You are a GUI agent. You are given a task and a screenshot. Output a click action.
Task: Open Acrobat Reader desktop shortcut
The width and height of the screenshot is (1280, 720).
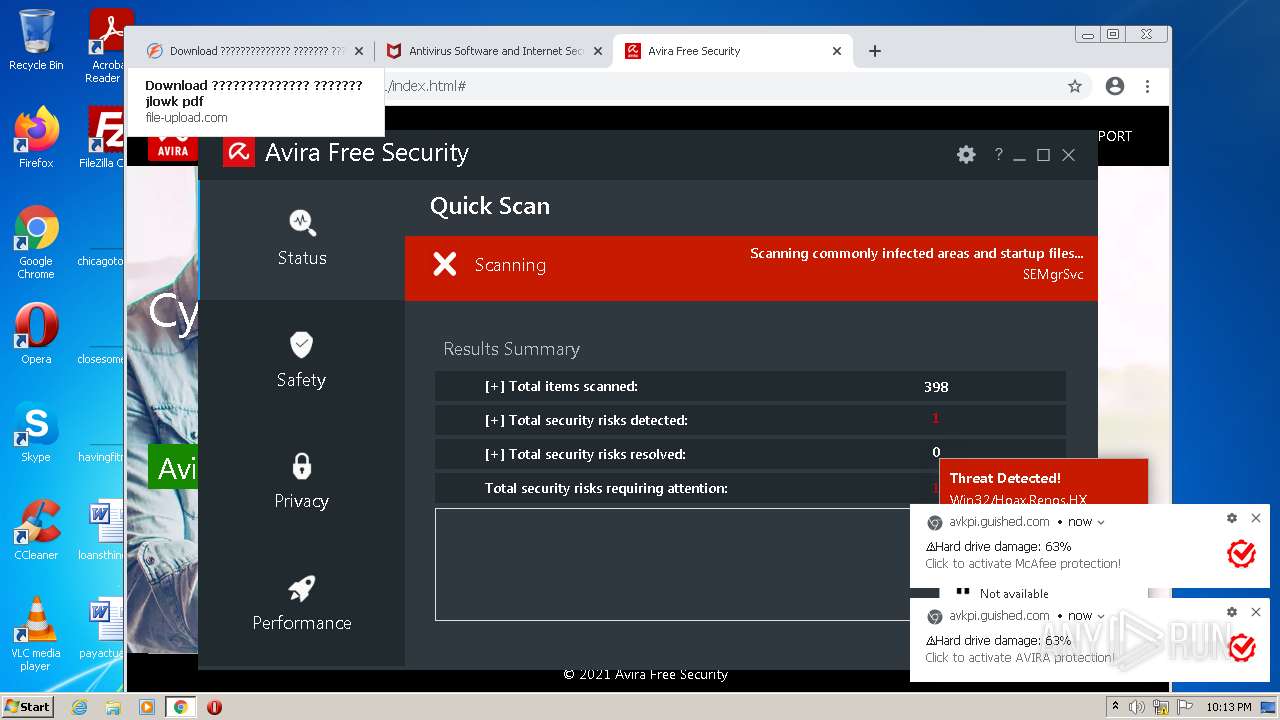[108, 46]
